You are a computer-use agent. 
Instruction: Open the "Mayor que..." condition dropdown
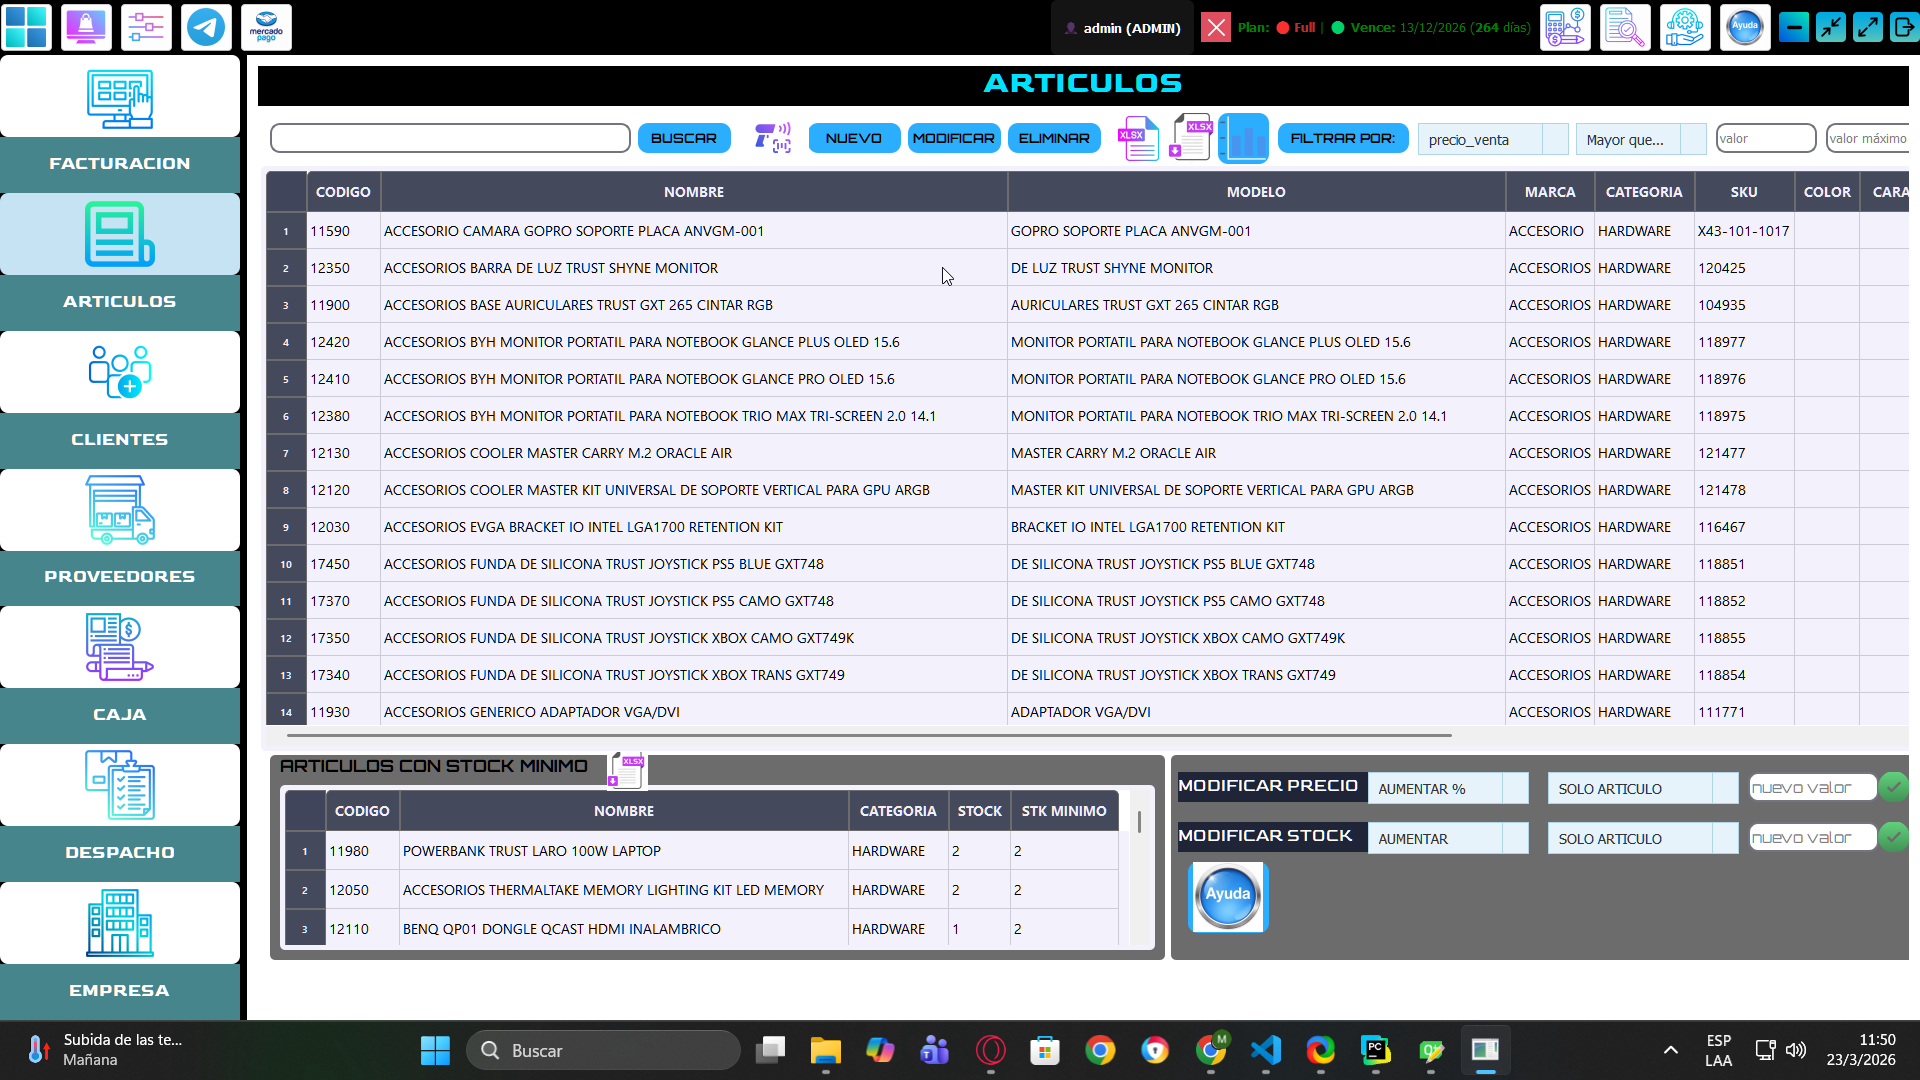tap(1693, 139)
